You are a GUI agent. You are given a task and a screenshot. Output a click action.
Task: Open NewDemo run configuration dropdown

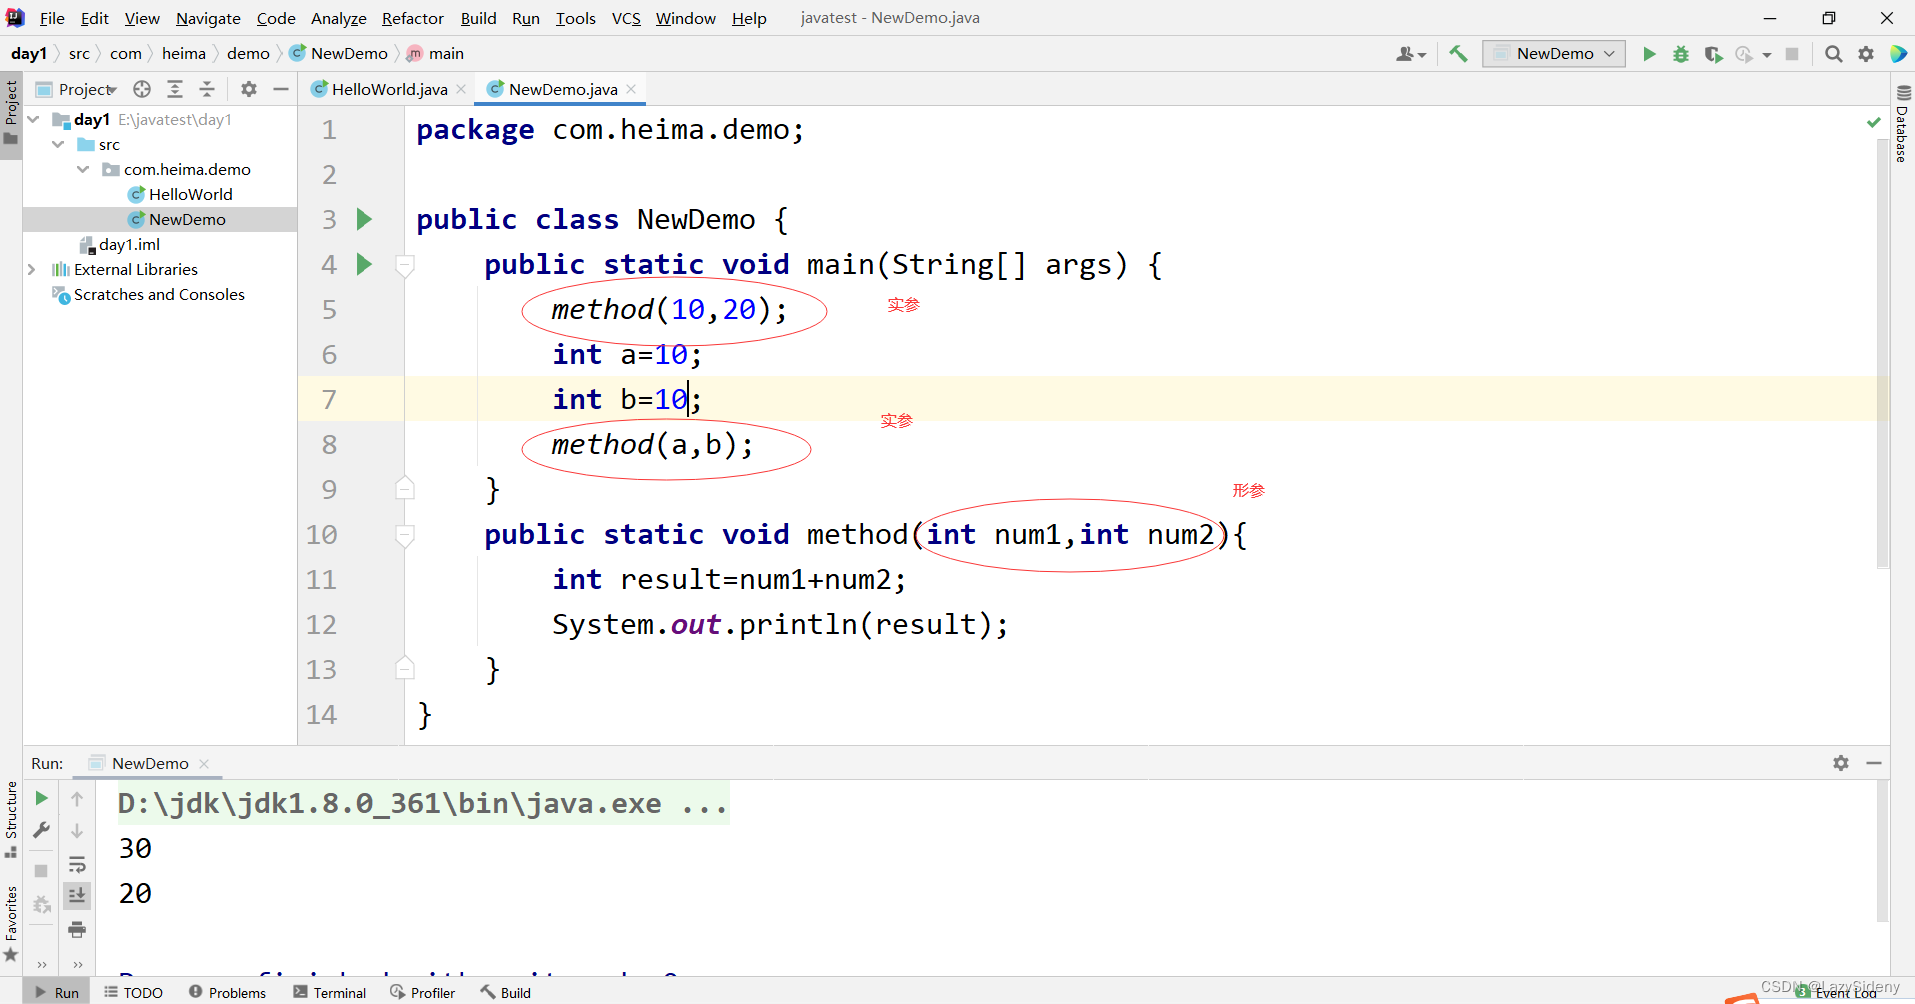pos(1554,54)
